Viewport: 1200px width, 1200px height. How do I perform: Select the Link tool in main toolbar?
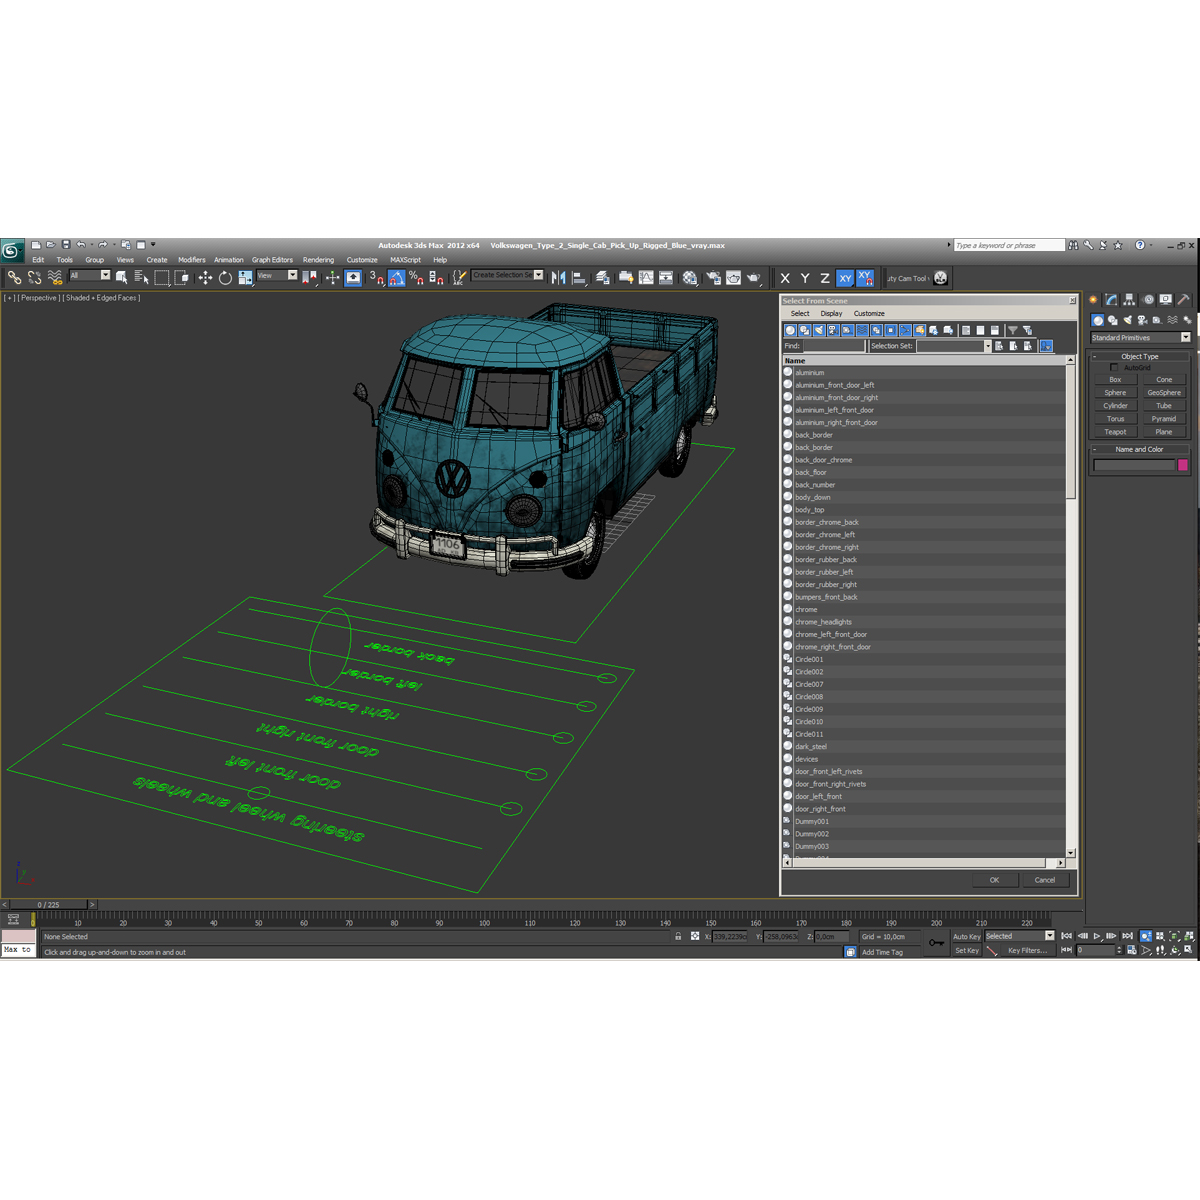[x=14, y=278]
